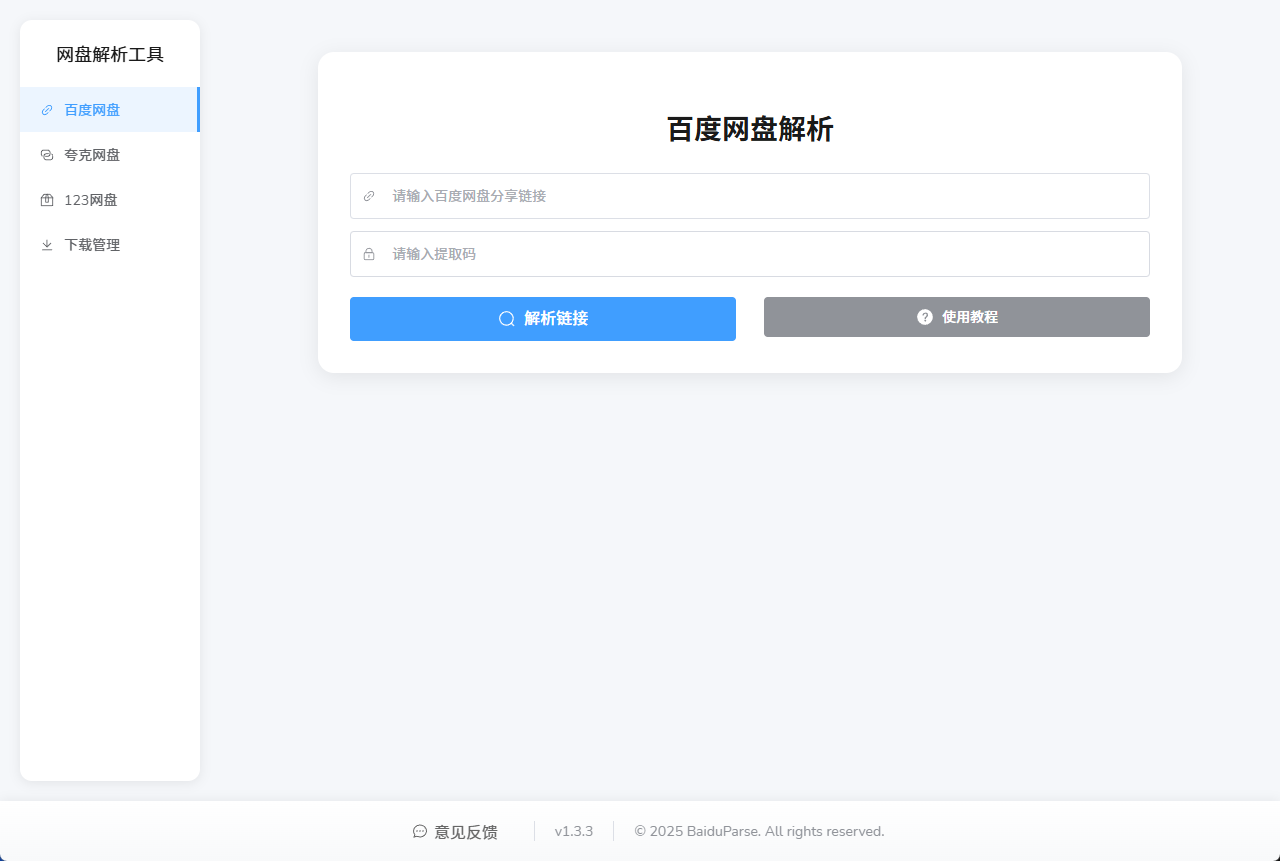Click the box icon beside 123网盘
This screenshot has width=1280, height=861.
pyautogui.click(x=47, y=200)
